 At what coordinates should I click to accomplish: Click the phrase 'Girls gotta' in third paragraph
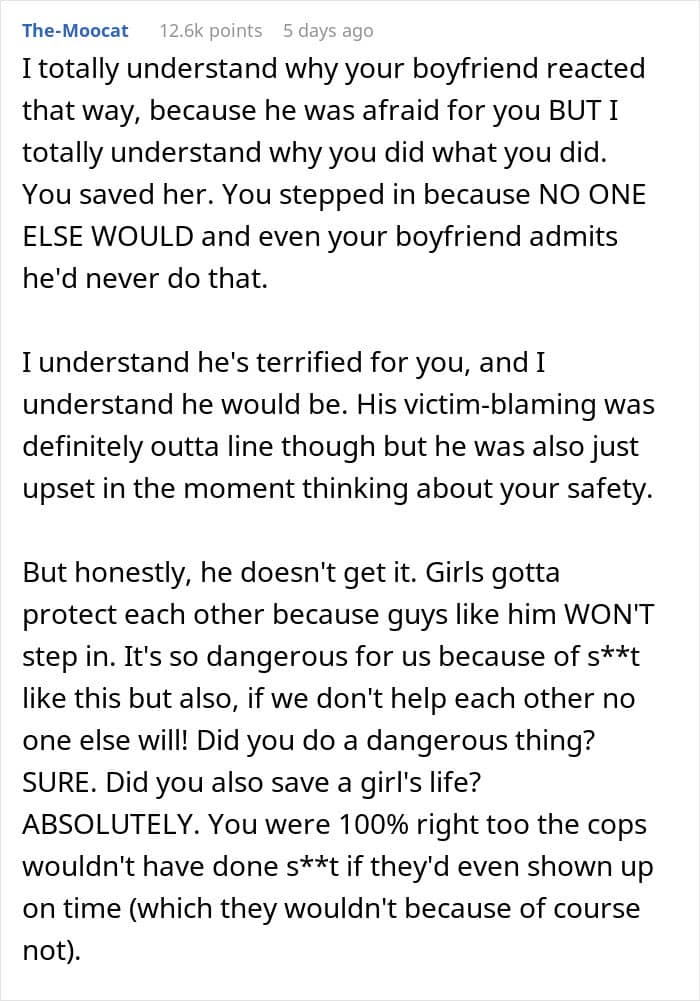(x=492, y=572)
